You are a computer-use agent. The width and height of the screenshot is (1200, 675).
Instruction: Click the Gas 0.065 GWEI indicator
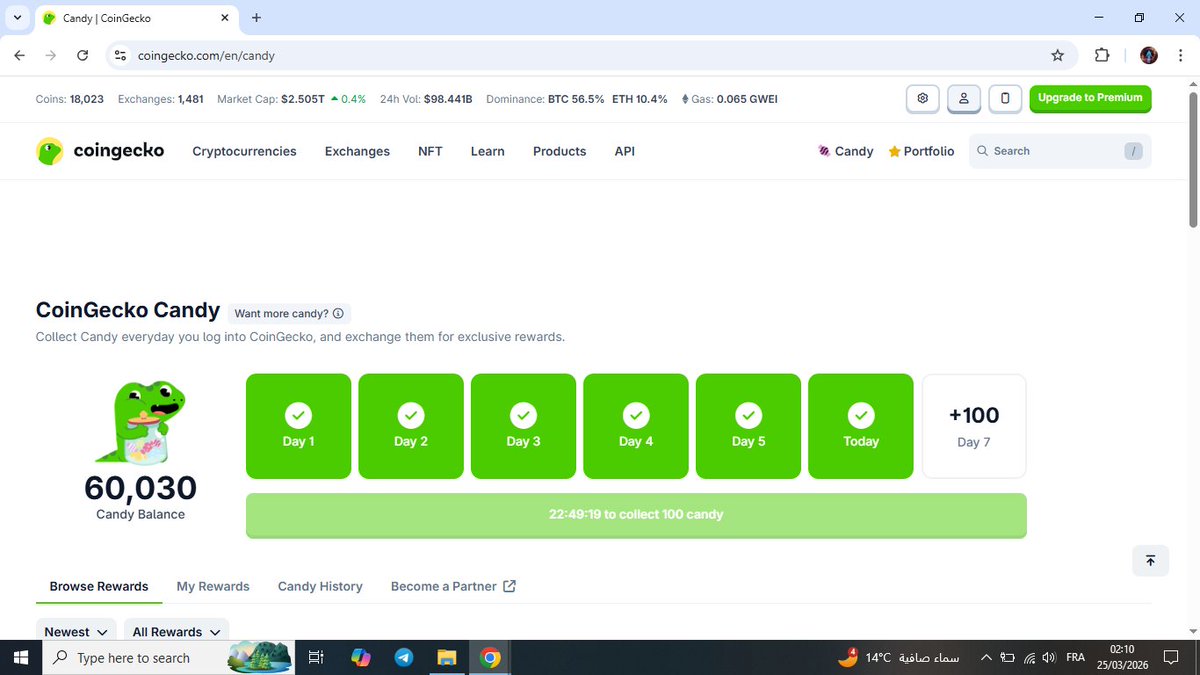(x=729, y=99)
